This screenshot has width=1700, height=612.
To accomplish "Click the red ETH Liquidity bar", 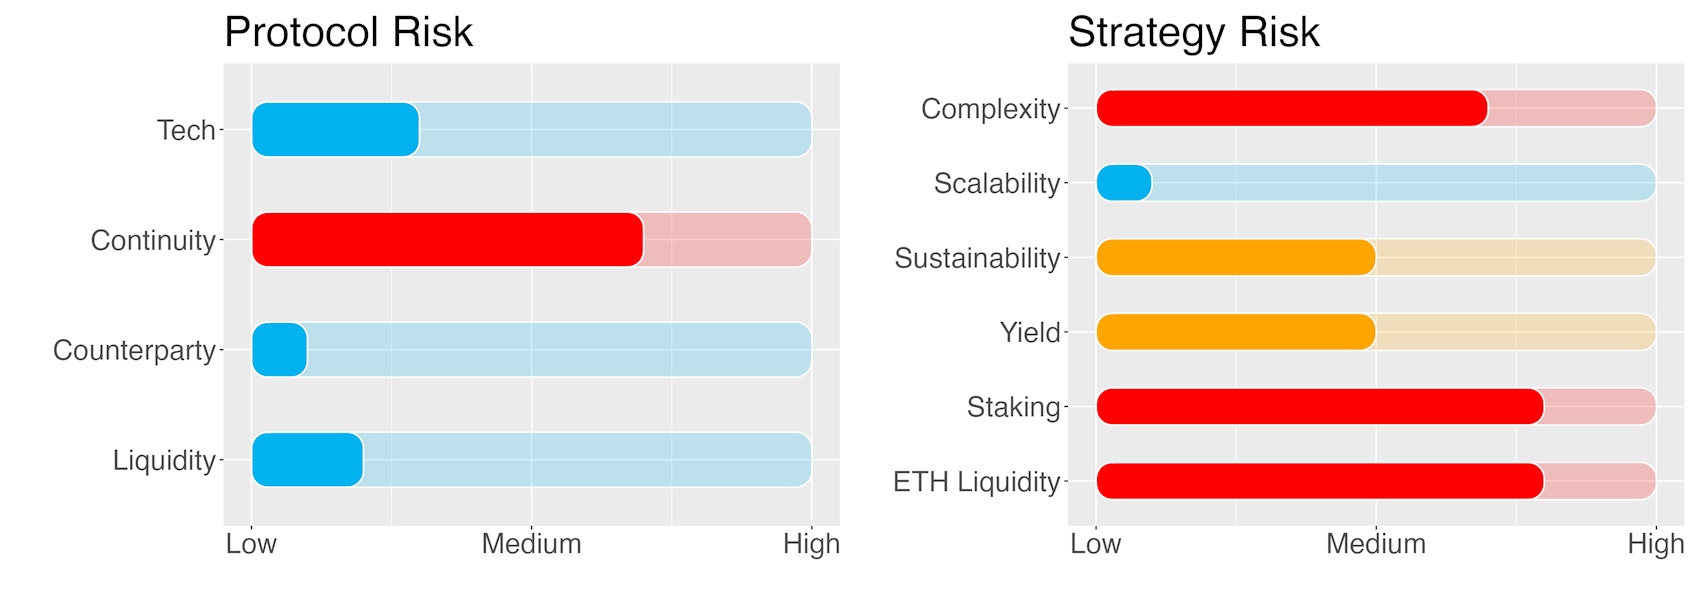I will coord(1319,481).
